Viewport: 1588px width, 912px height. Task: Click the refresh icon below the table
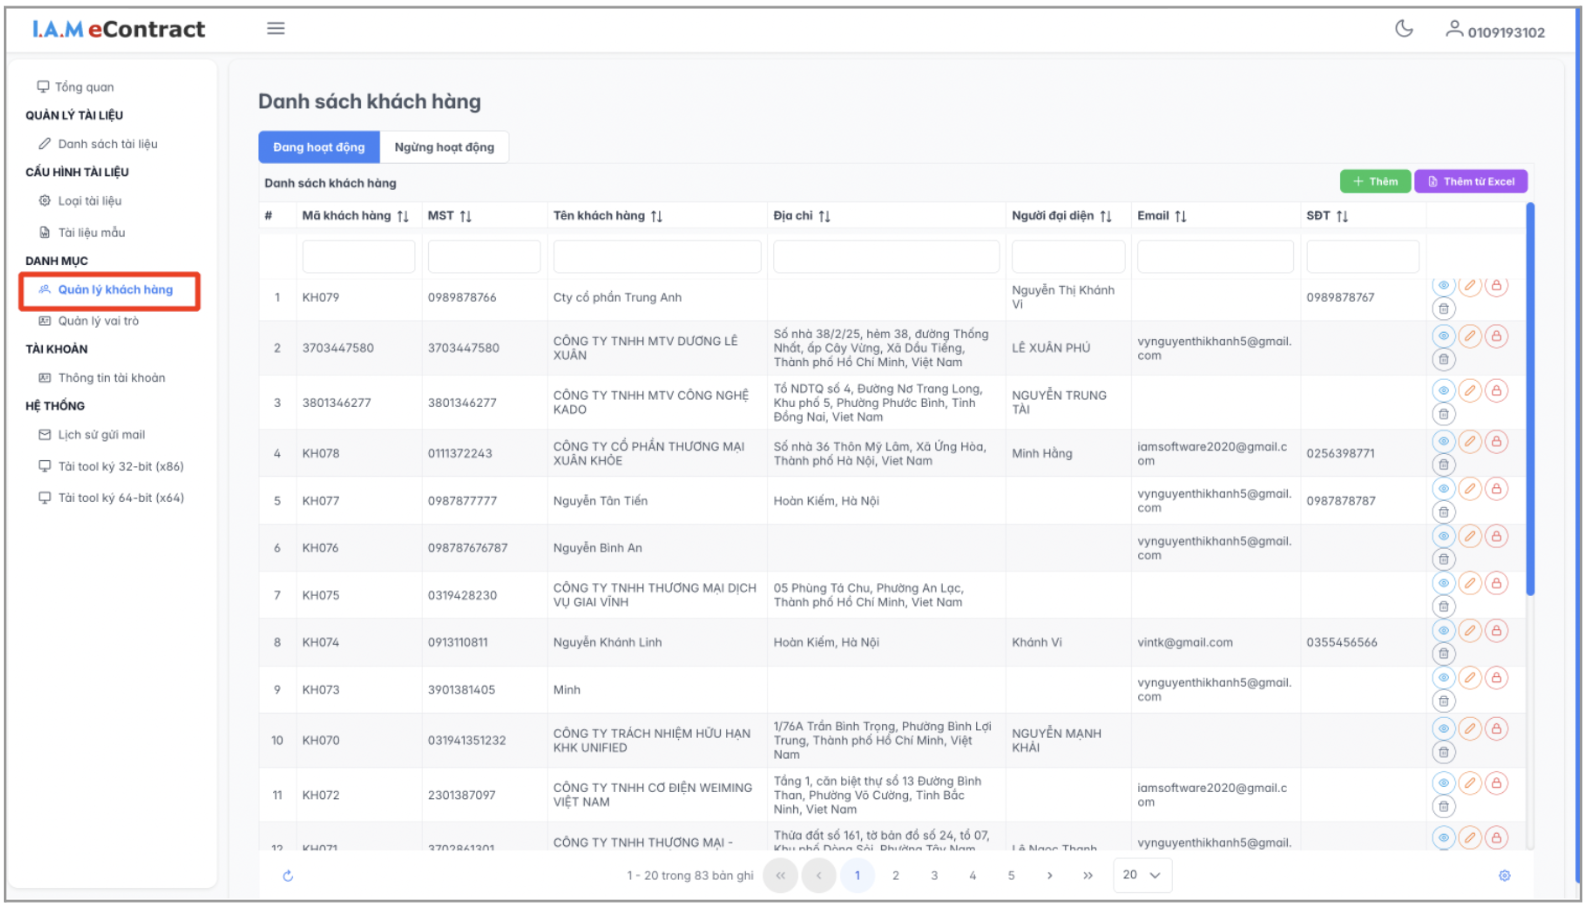click(288, 876)
